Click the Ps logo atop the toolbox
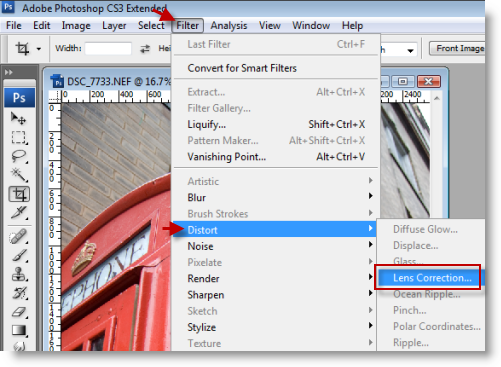Screen dimensions: 501x367 tap(19, 98)
